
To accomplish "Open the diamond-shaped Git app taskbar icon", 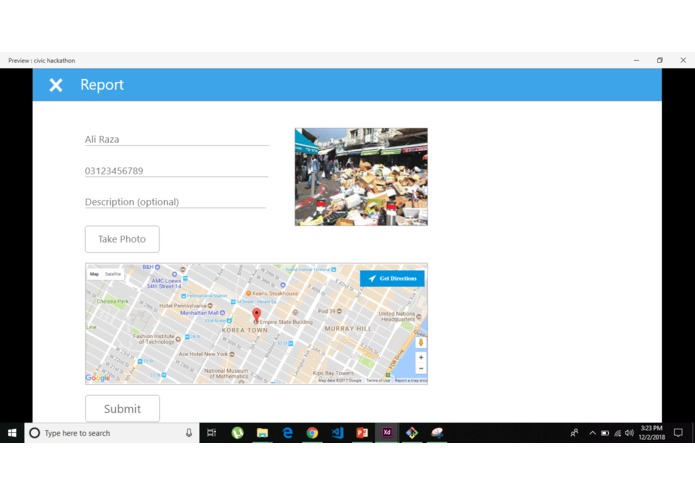I will (x=412, y=433).
